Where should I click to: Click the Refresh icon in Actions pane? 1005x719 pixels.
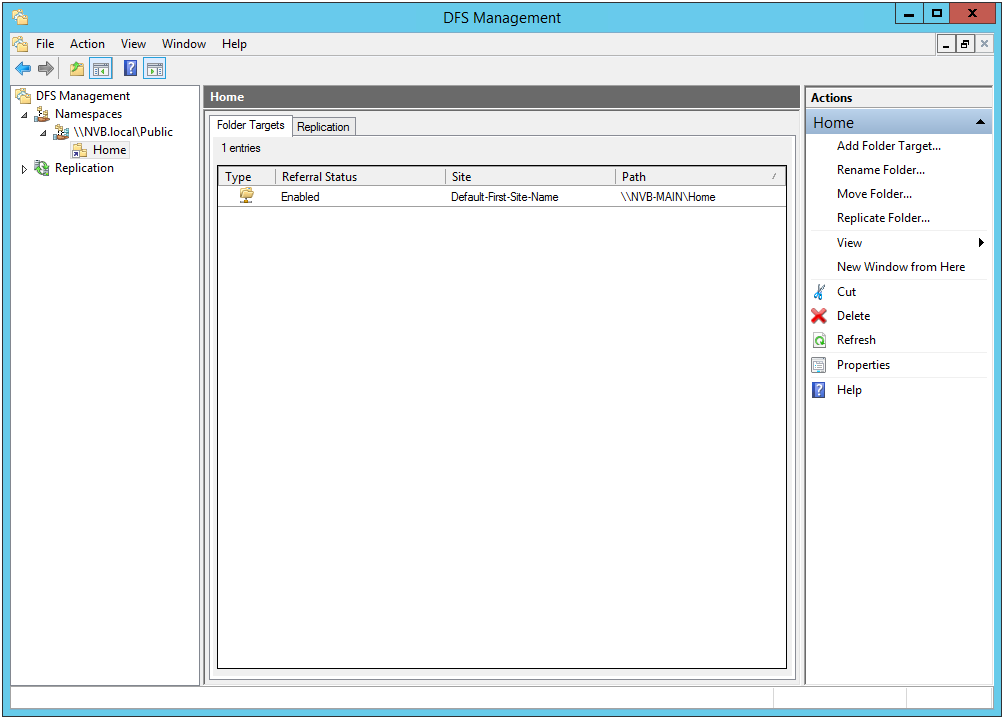819,340
